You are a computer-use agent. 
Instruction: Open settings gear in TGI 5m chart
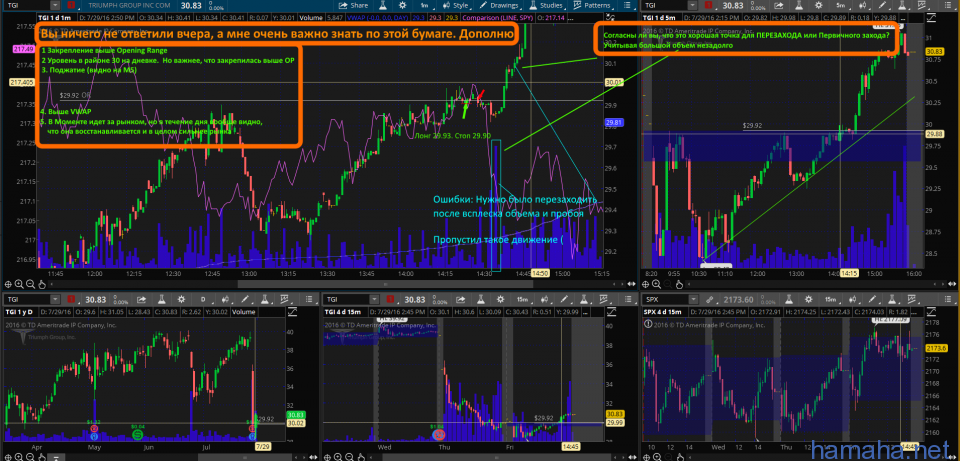(x=819, y=6)
